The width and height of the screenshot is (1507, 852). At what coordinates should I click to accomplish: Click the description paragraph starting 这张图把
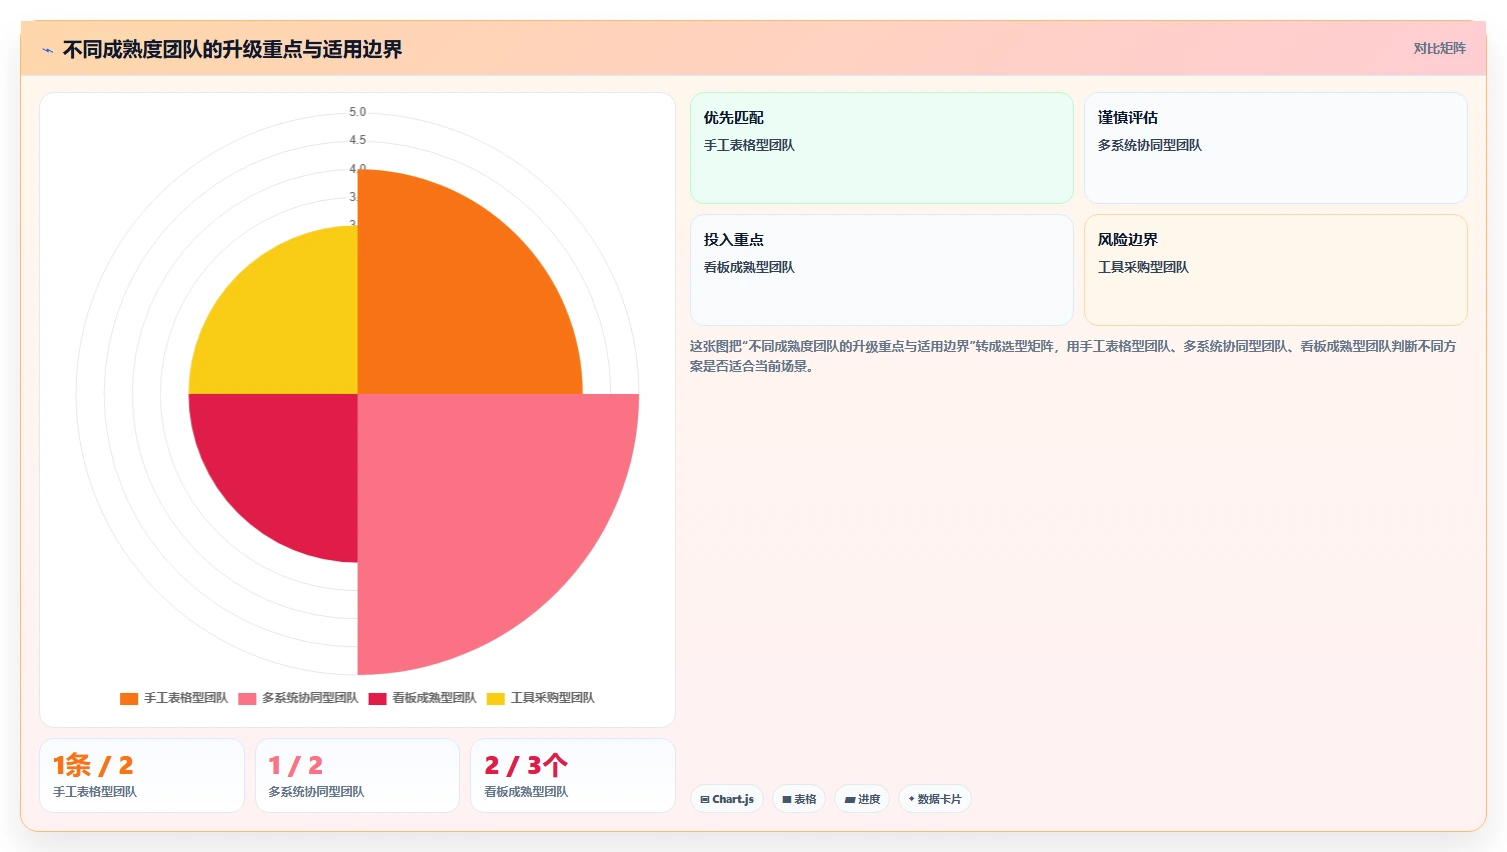1073,356
